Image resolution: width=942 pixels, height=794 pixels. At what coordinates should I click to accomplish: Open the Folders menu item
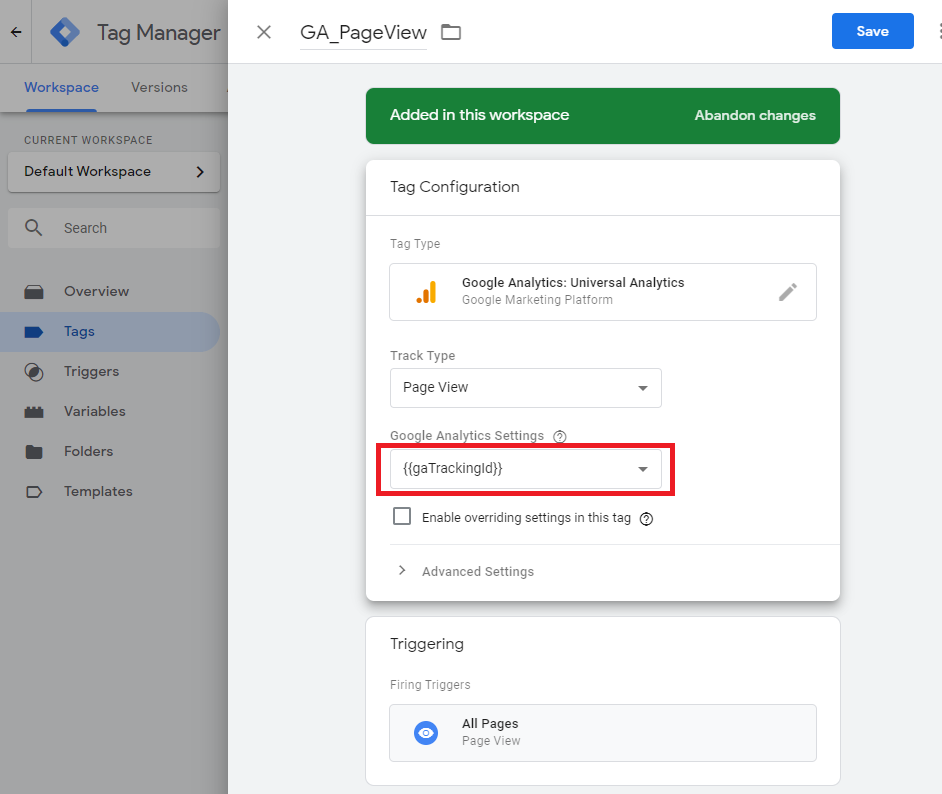coord(110,452)
